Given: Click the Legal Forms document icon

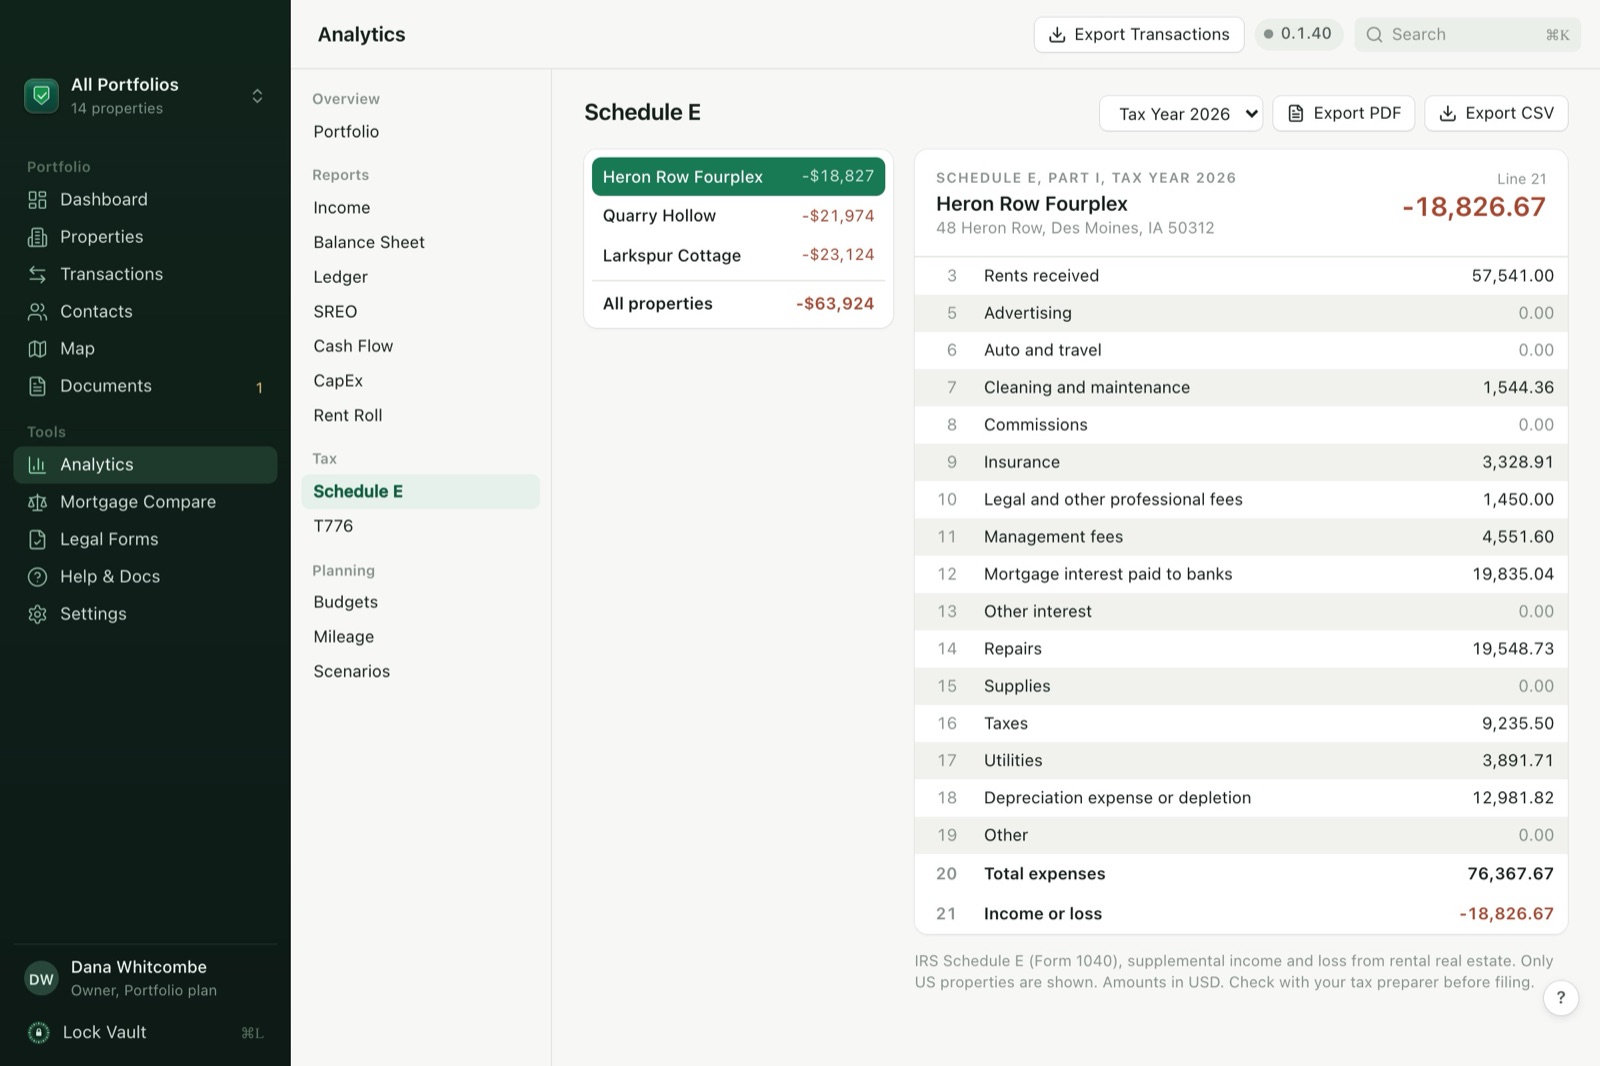Looking at the screenshot, I should pos(37,539).
